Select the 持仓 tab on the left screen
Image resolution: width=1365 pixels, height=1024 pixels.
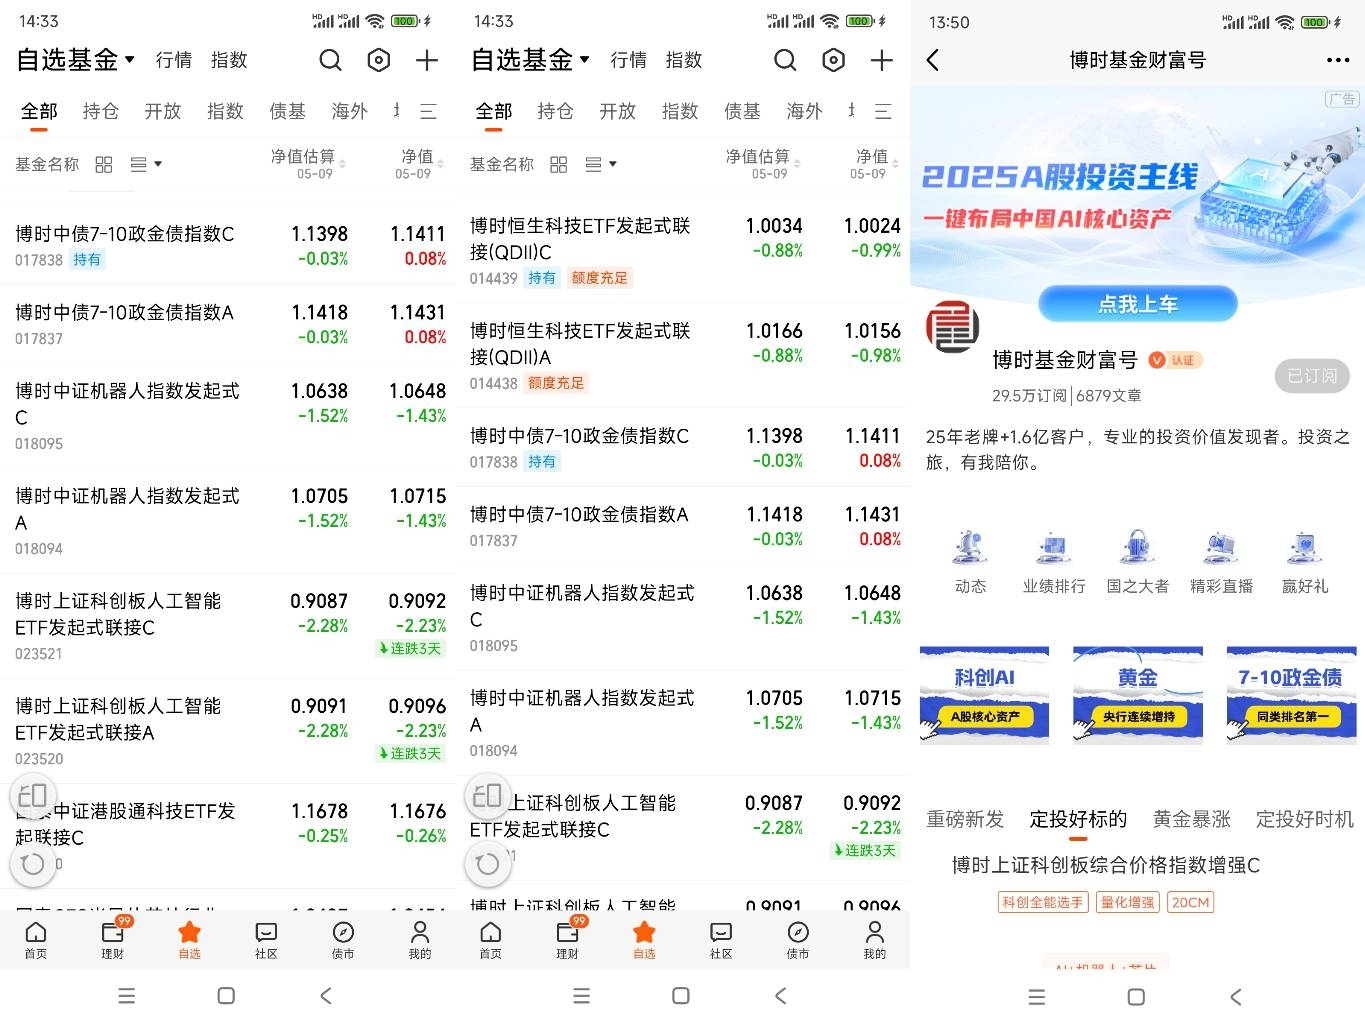[x=100, y=111]
